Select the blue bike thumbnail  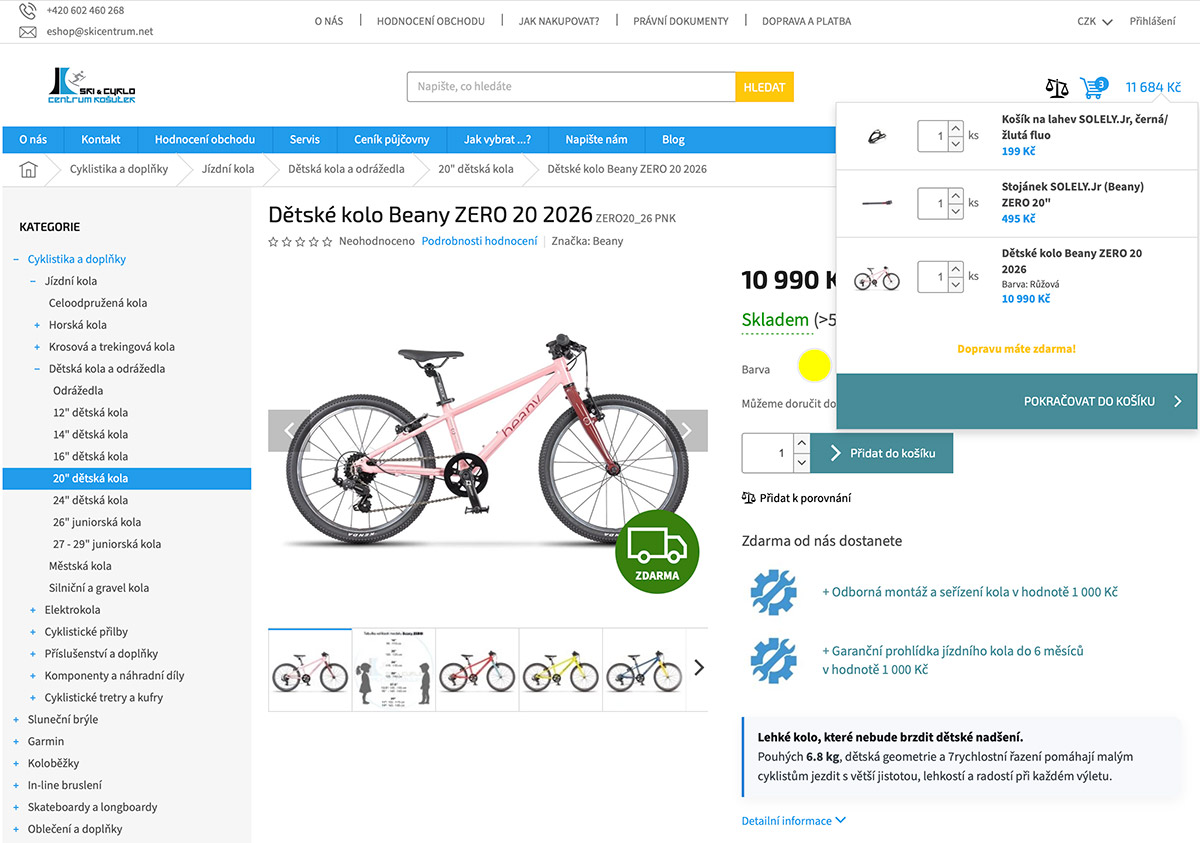(644, 670)
